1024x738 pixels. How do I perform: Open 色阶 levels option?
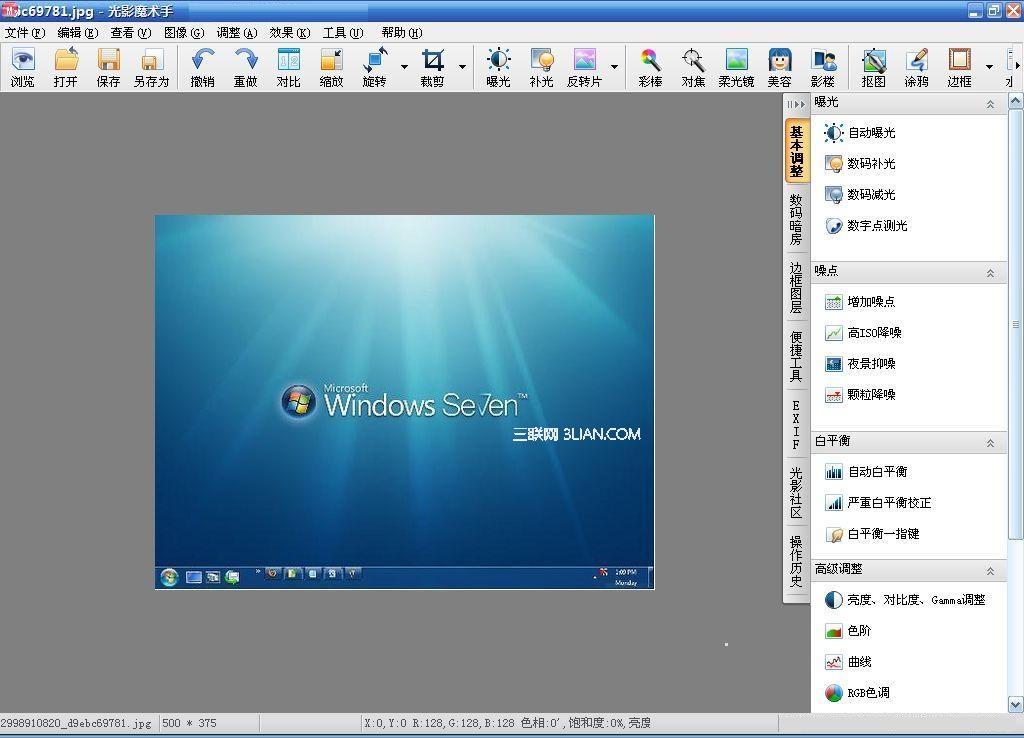coord(848,631)
